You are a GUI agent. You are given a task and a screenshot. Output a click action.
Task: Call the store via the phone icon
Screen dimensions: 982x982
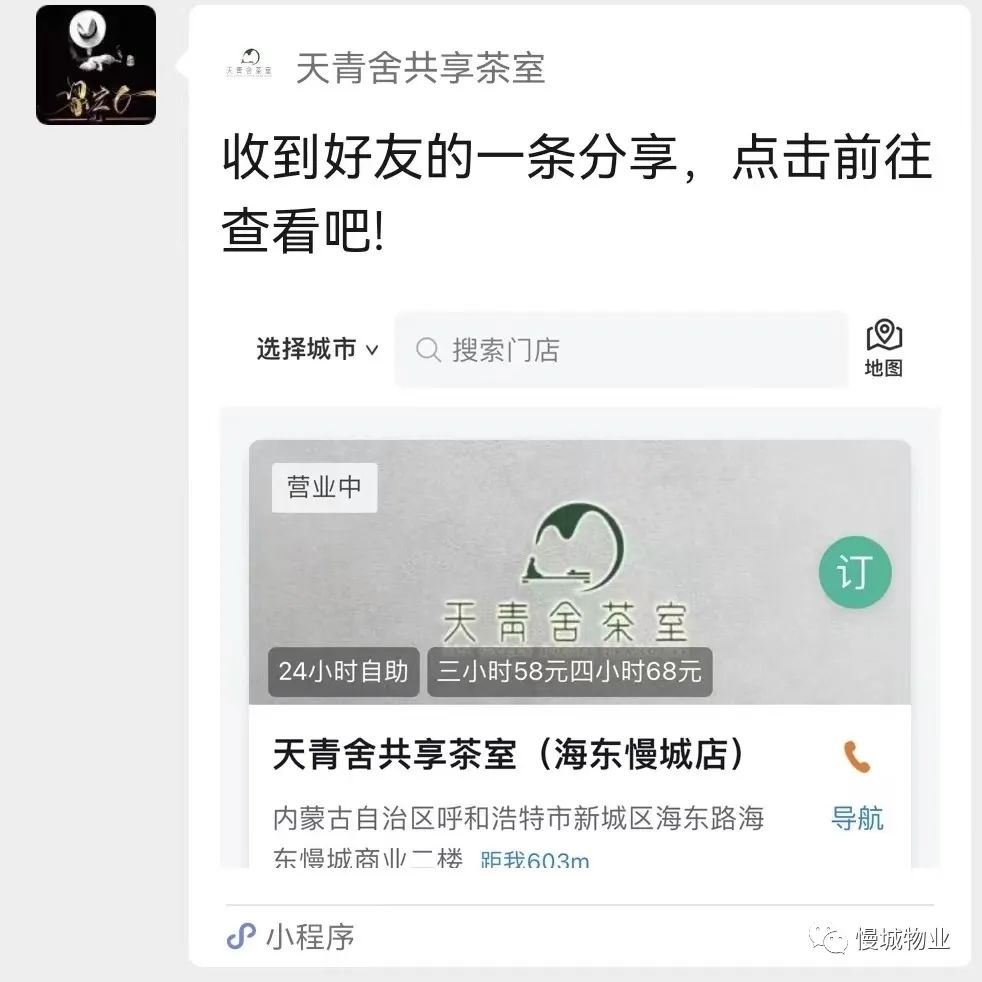click(856, 757)
